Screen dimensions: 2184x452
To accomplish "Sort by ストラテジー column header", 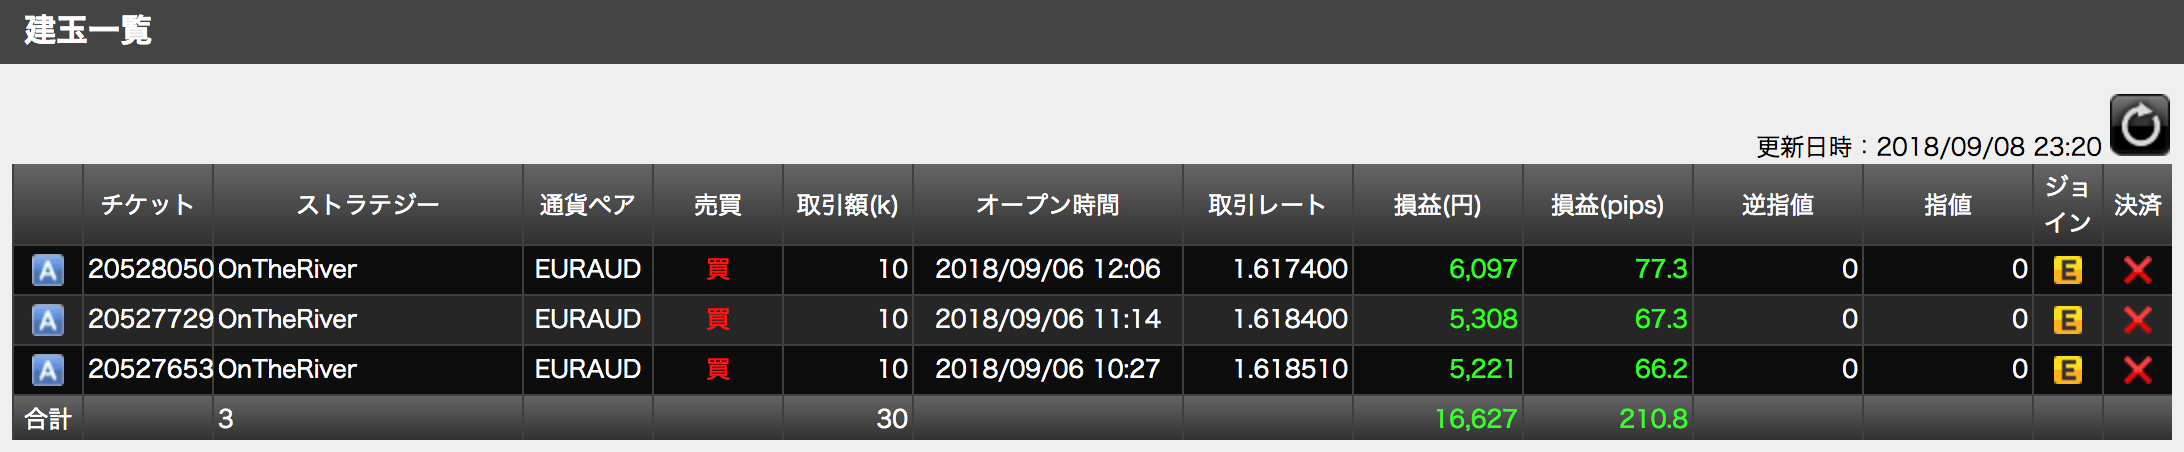I will (x=368, y=205).
